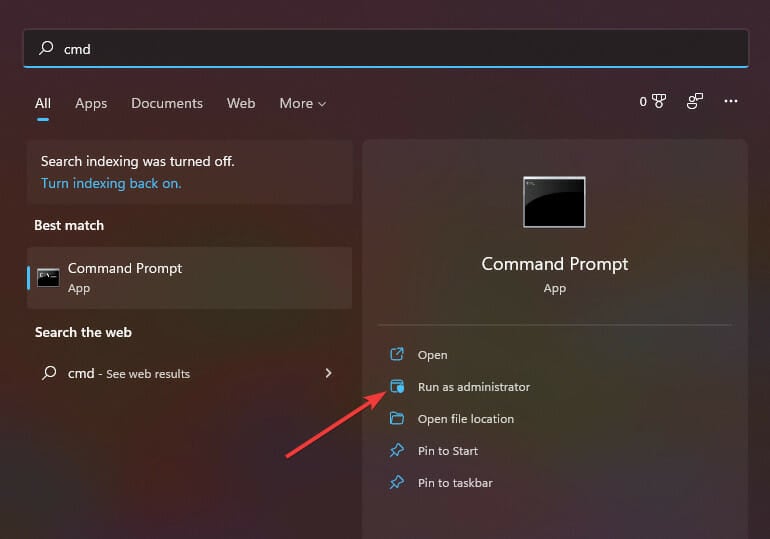Click the Open action icon
Viewport: 770px width, 539px height.
click(397, 354)
